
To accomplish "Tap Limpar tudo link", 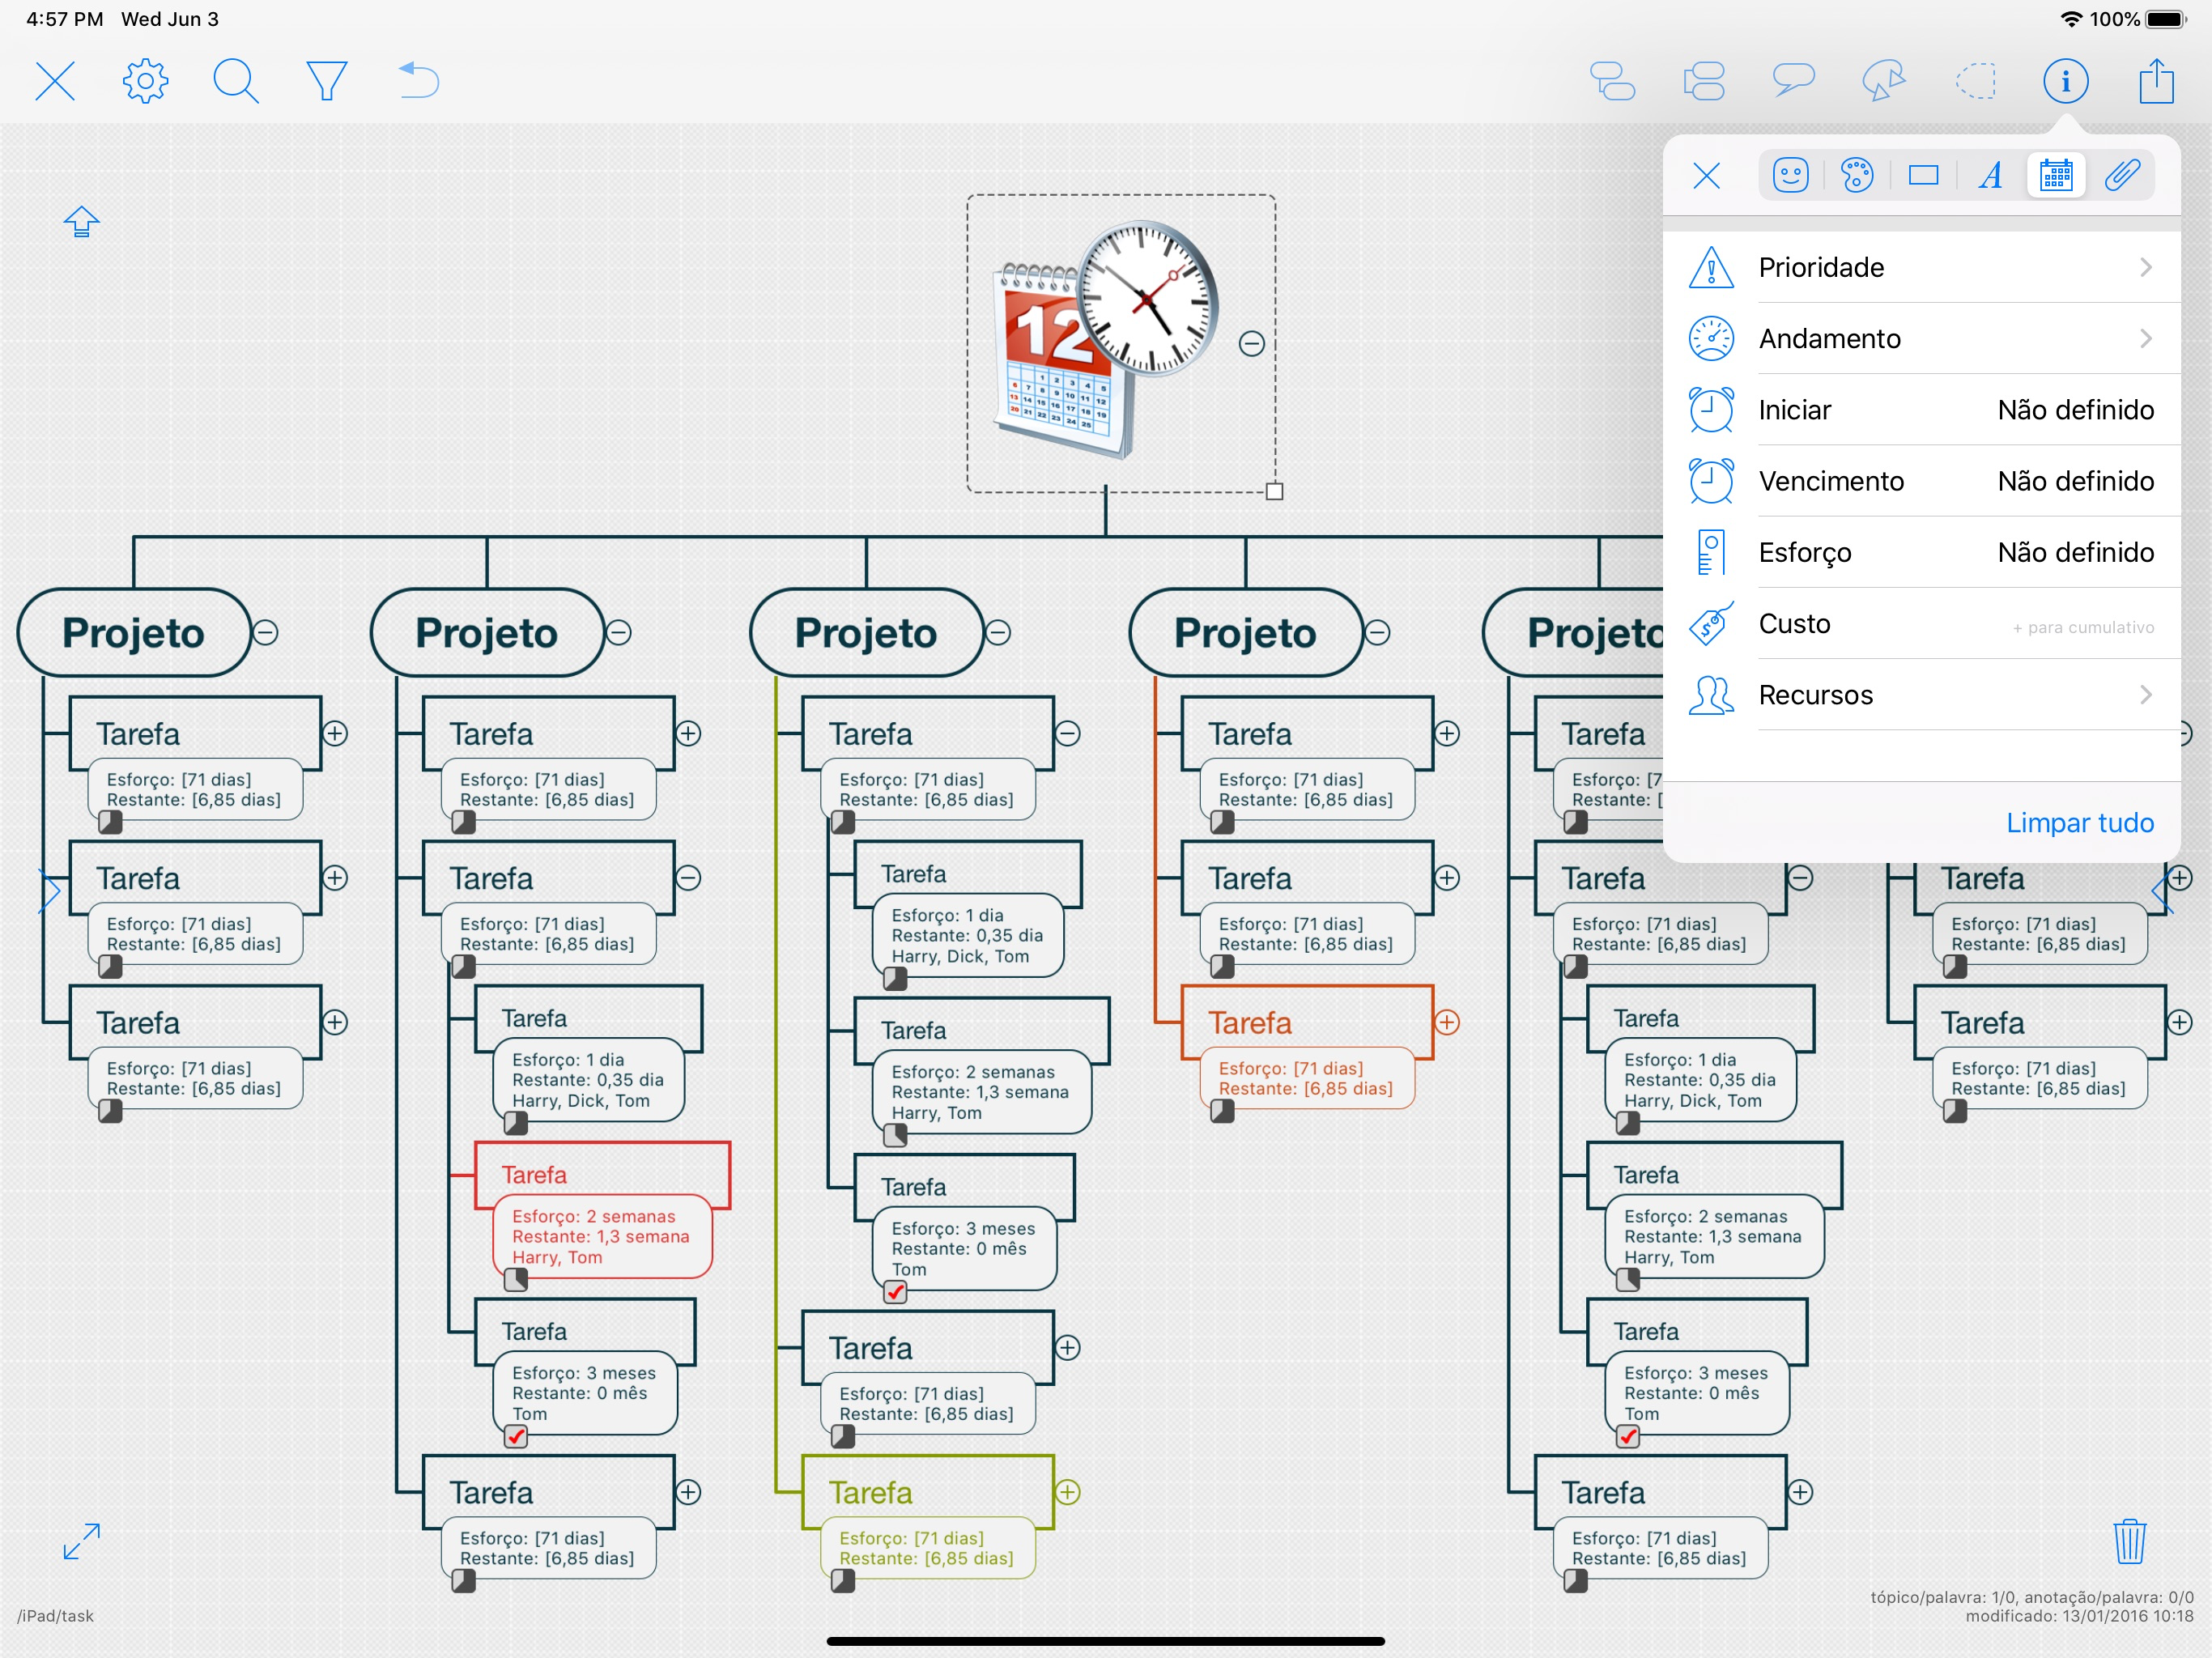I will tap(2079, 823).
